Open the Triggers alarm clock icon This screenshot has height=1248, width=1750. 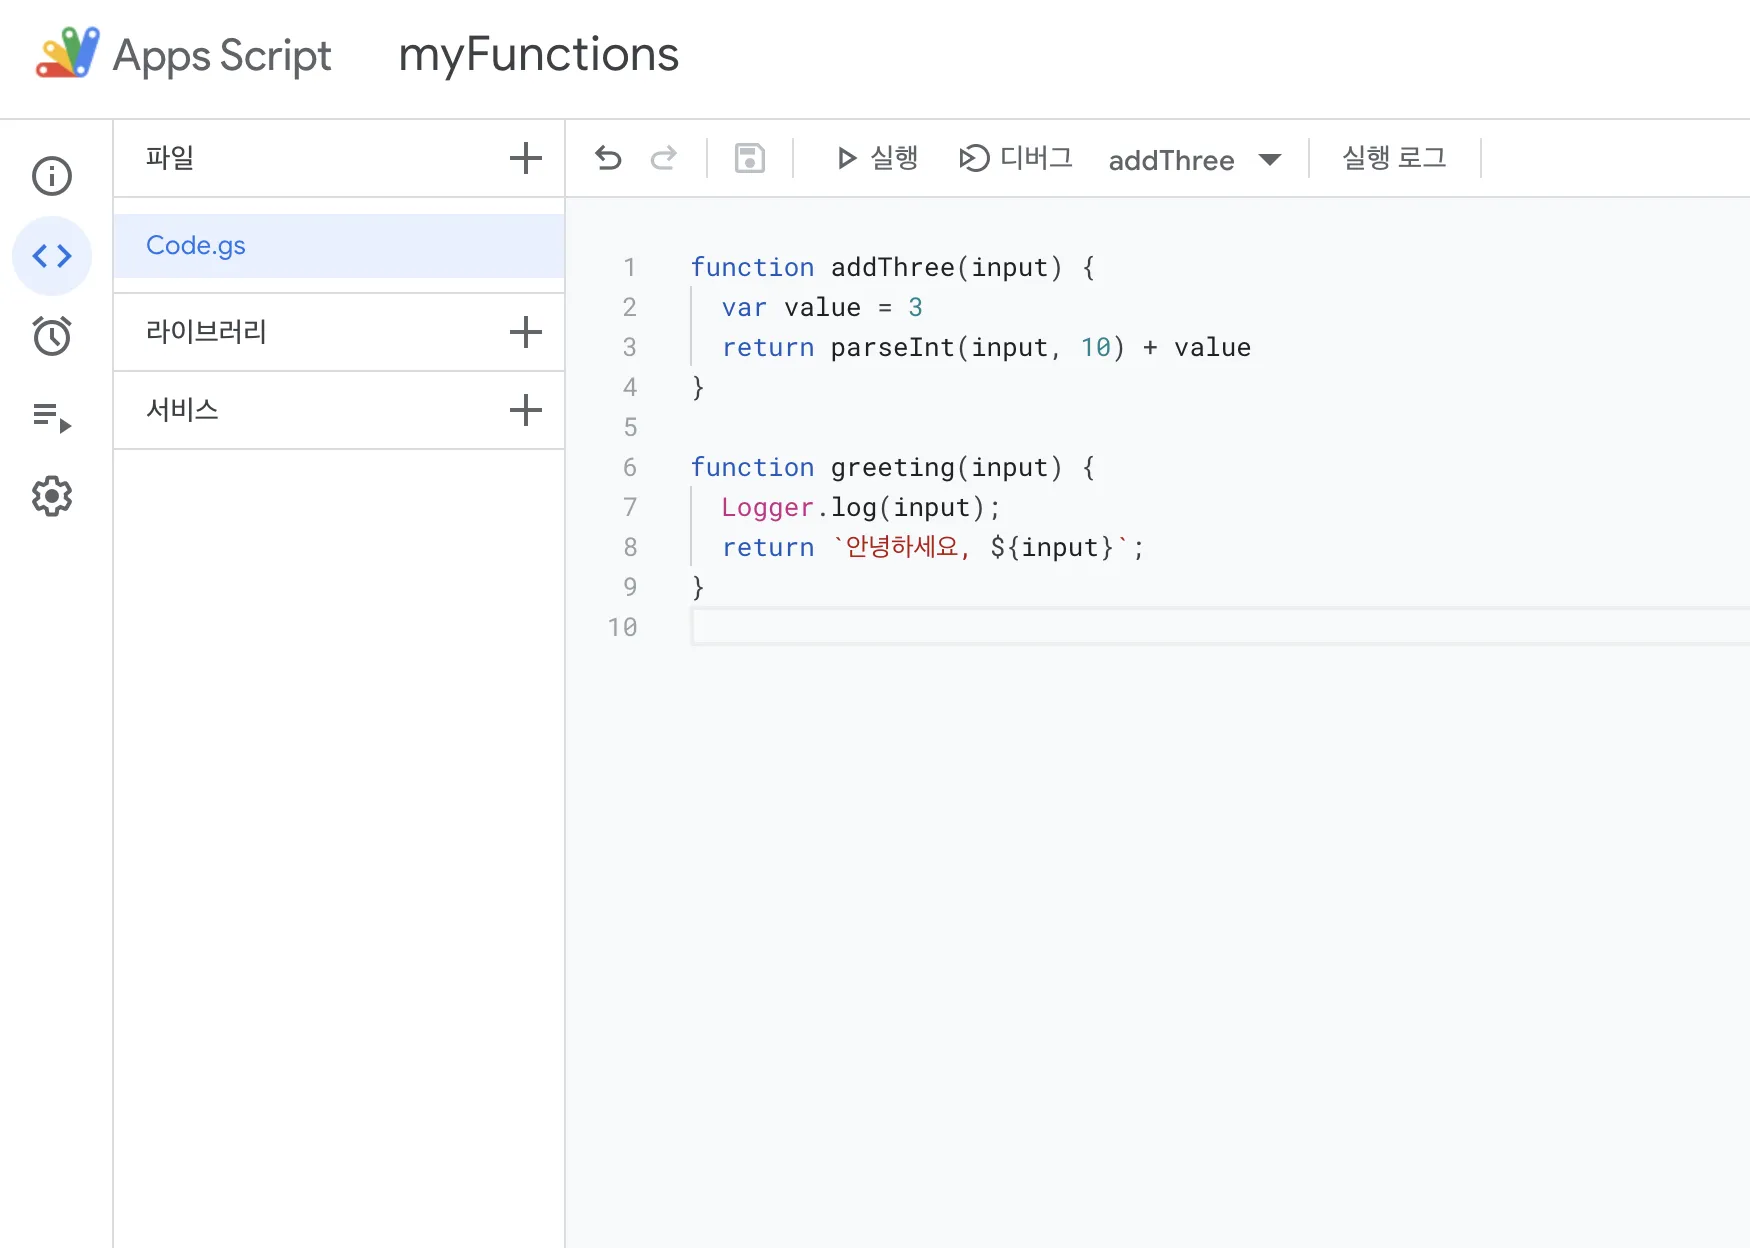[x=52, y=336]
